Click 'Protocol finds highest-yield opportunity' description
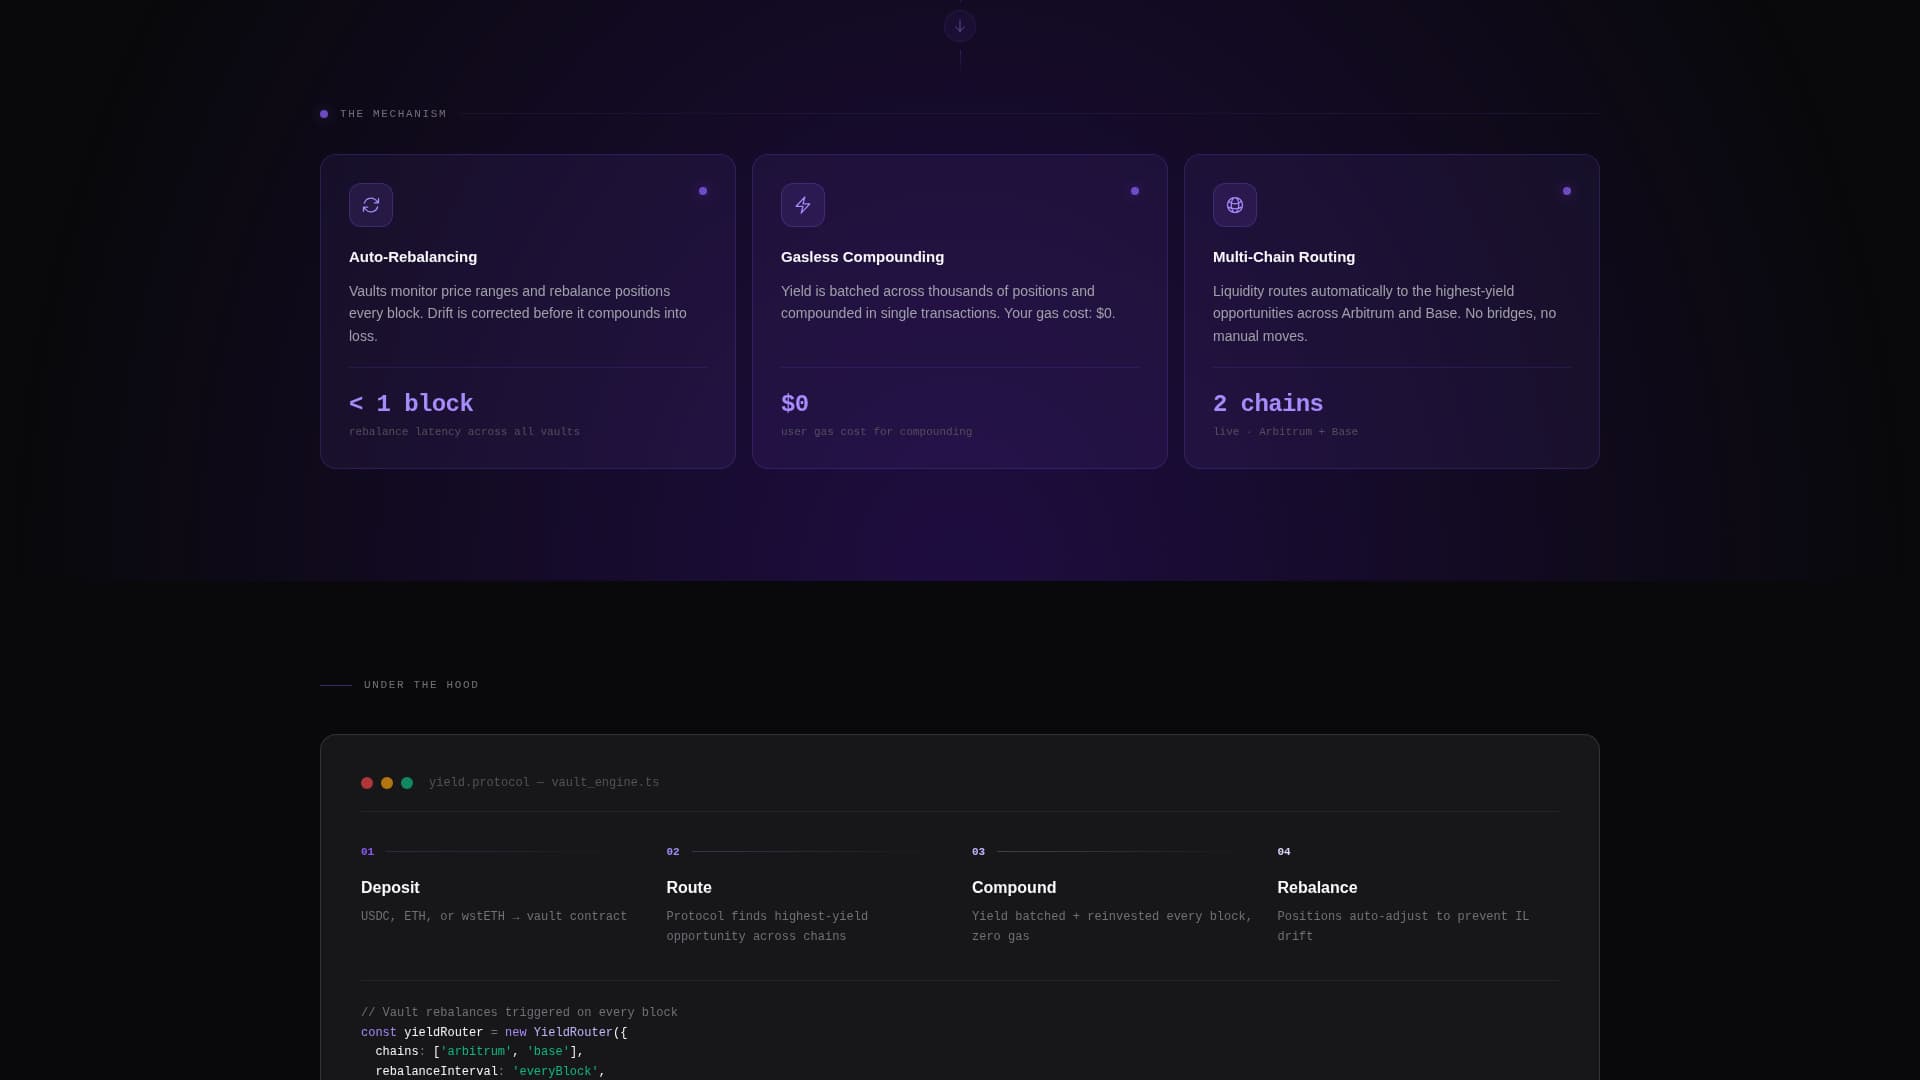1920x1080 pixels. [x=767, y=927]
